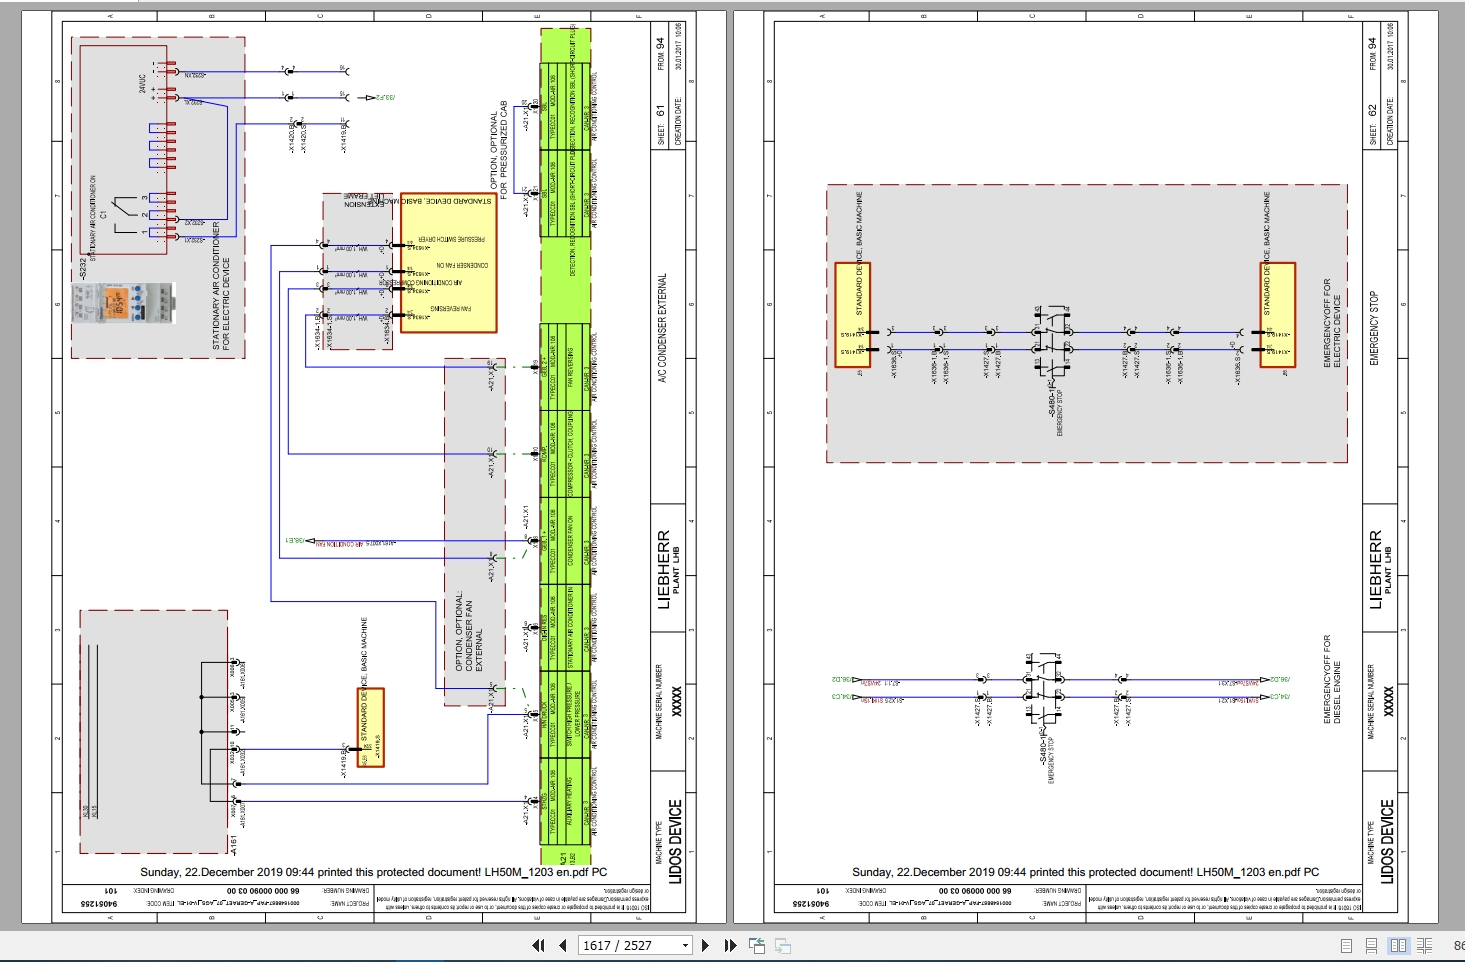The height and width of the screenshot is (962, 1465).
Task: Click the SHEET: 61 label
Action: pyautogui.click(x=660, y=126)
